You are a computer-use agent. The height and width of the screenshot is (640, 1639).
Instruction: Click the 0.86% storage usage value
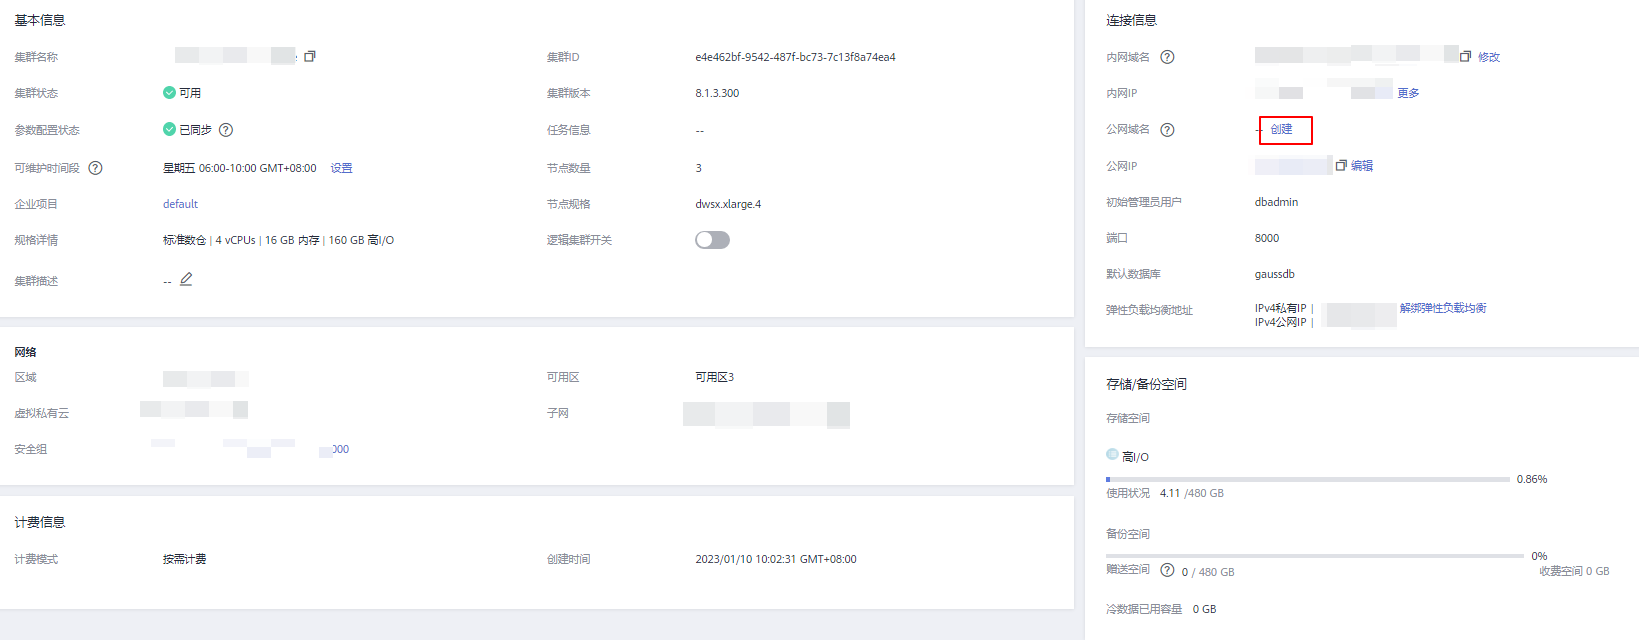click(x=1532, y=479)
